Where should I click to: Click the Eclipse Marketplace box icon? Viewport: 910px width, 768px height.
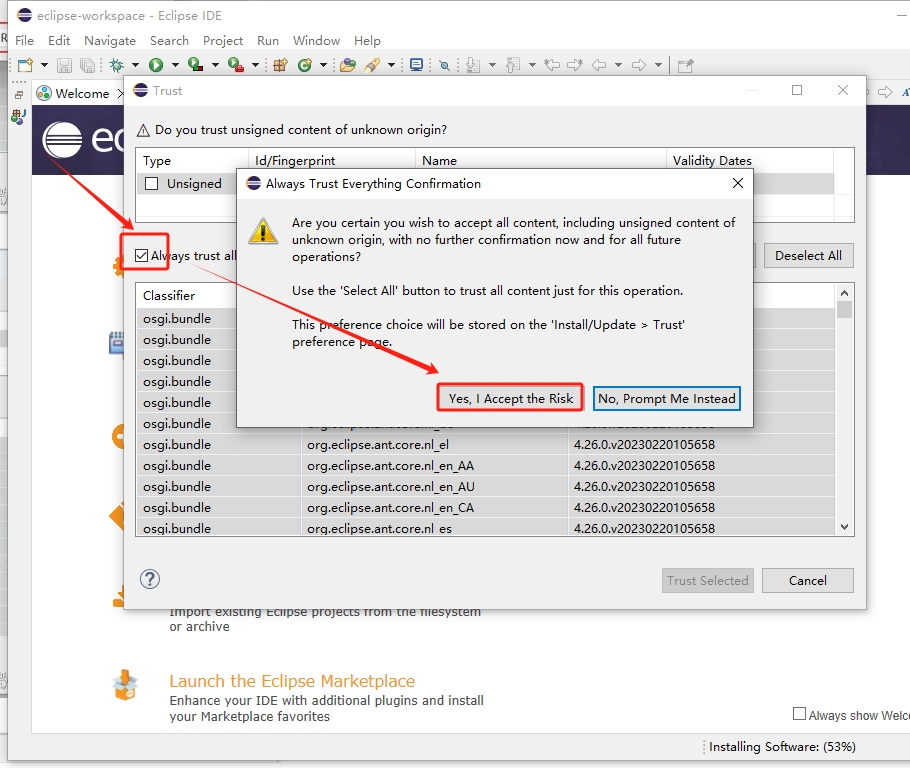point(125,685)
